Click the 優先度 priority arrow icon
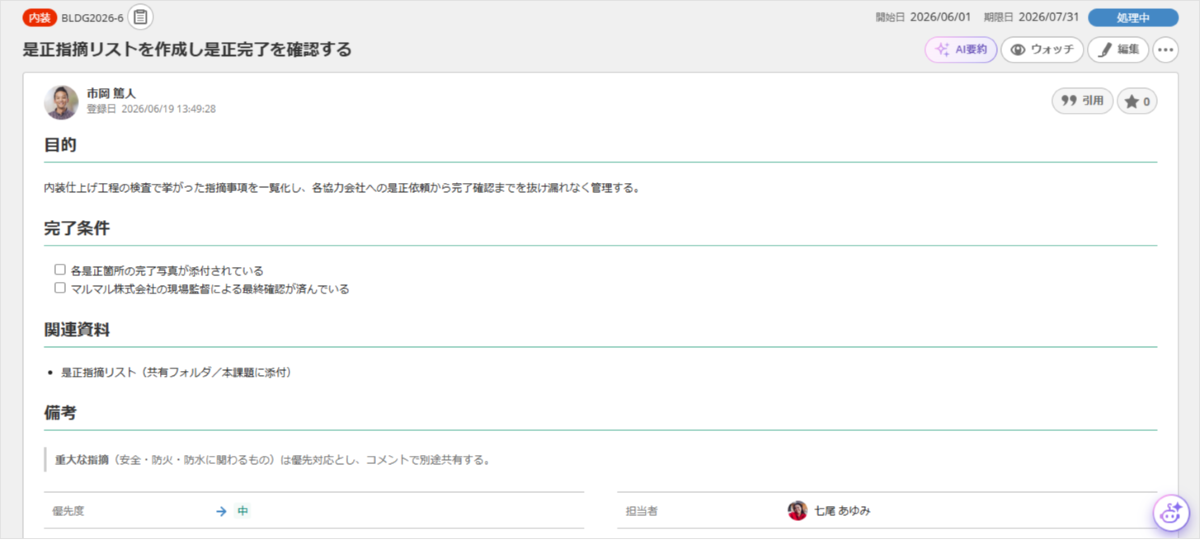1200x540 pixels. [x=221, y=511]
